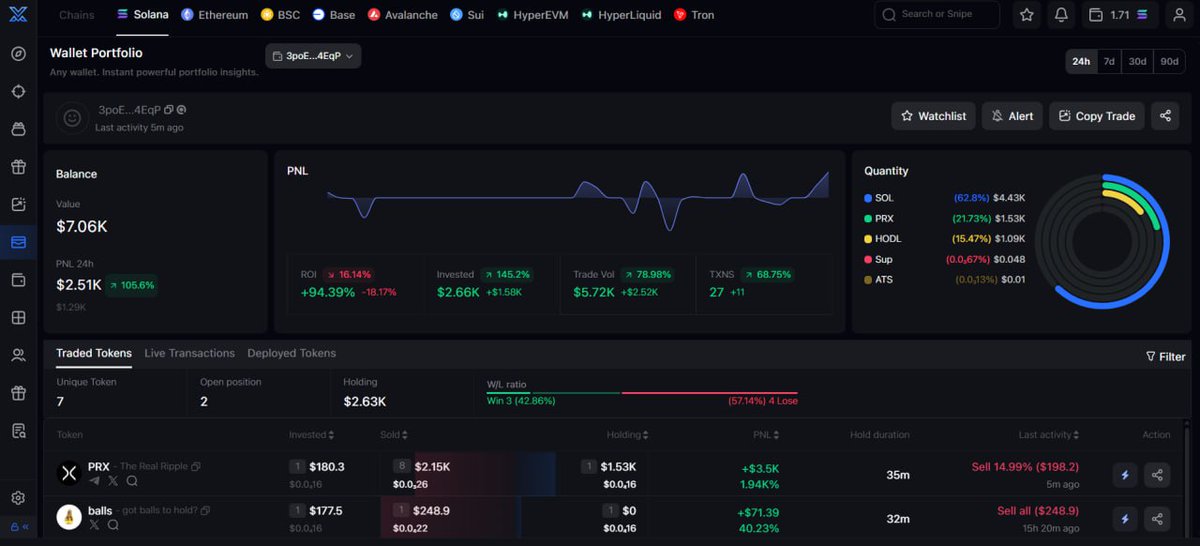Copy wallet address 3poE...4EqP icon
The image size is (1200, 546).
pyautogui.click(x=168, y=110)
